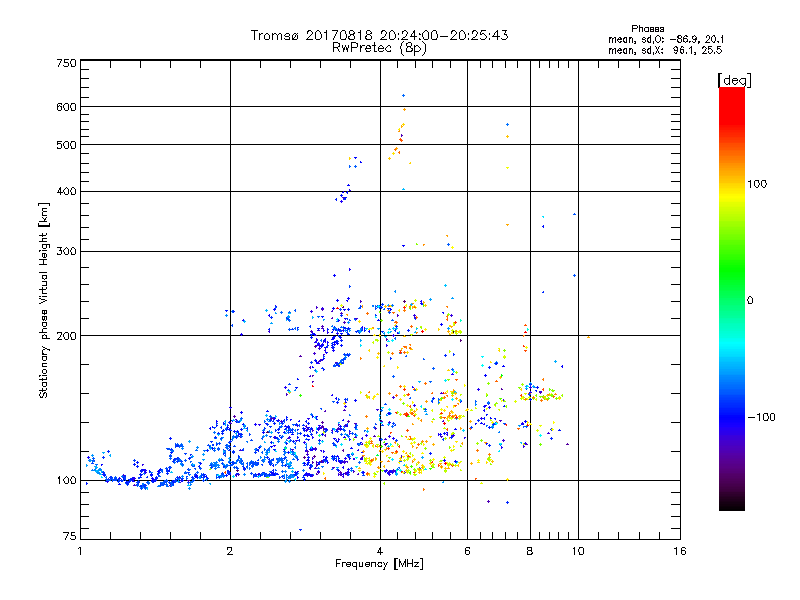Image resolution: width=800 pixels, height=600 pixels.
Task: Click the y-axis '75' tick label
Action: point(70,536)
